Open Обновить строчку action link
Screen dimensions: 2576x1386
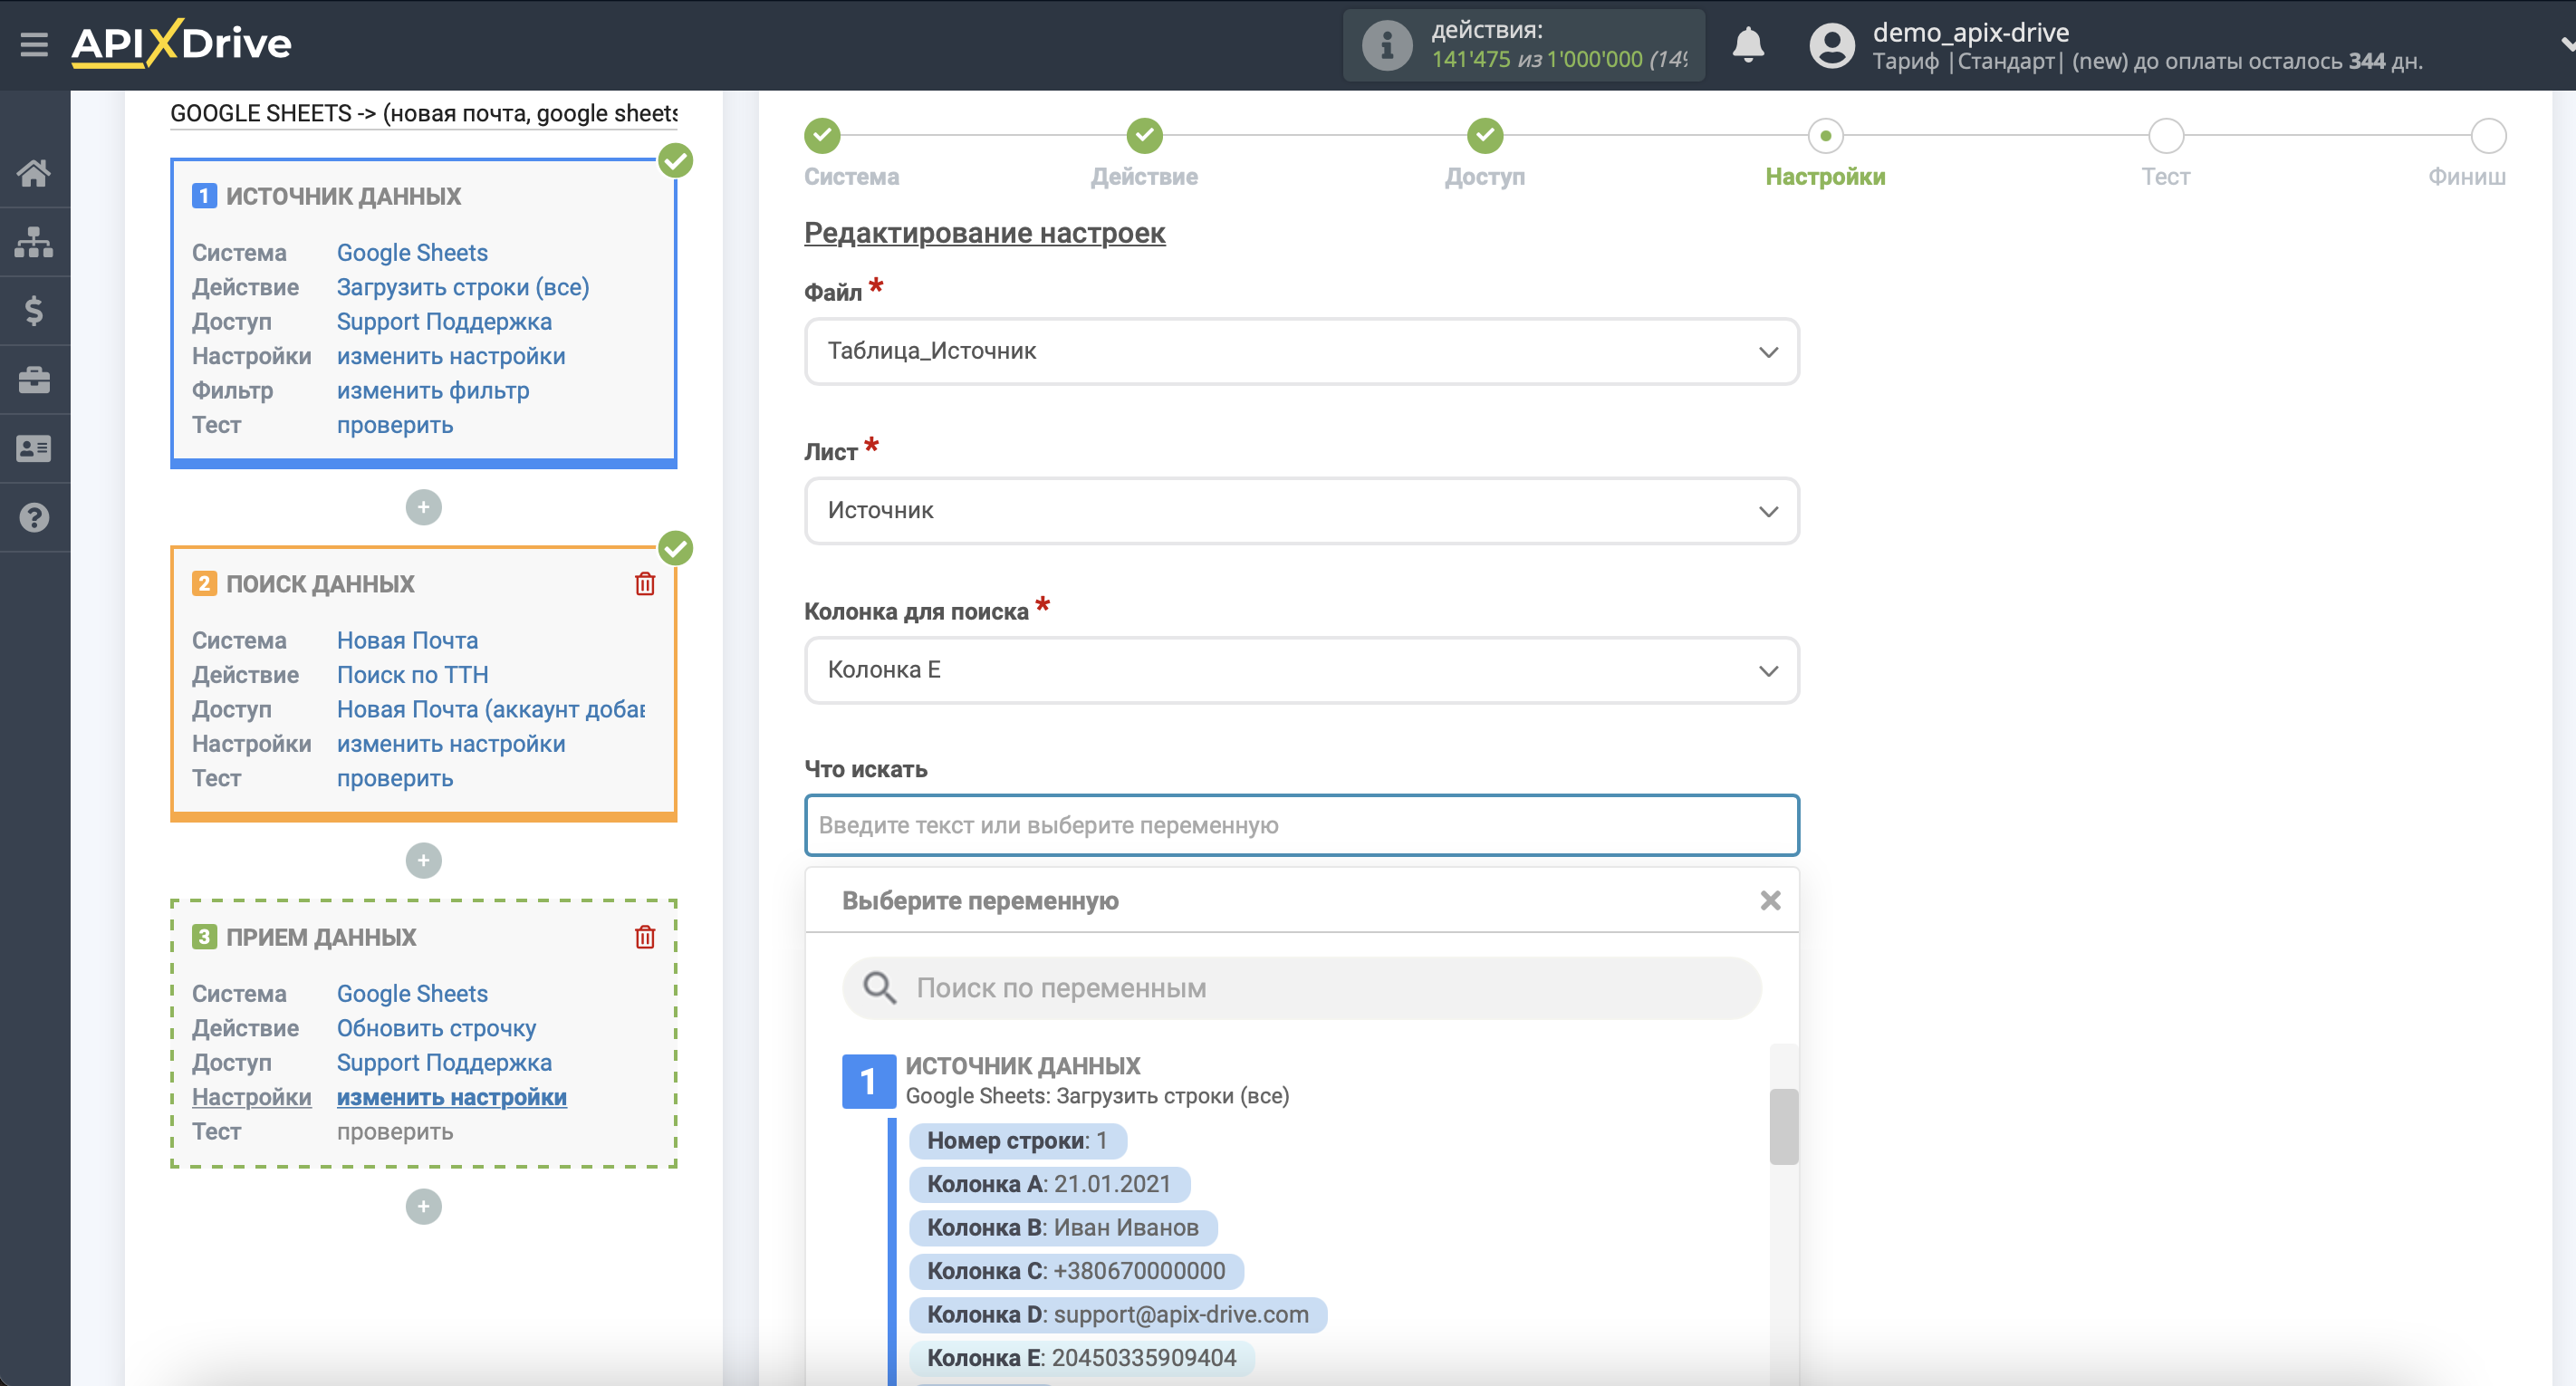[436, 1028]
